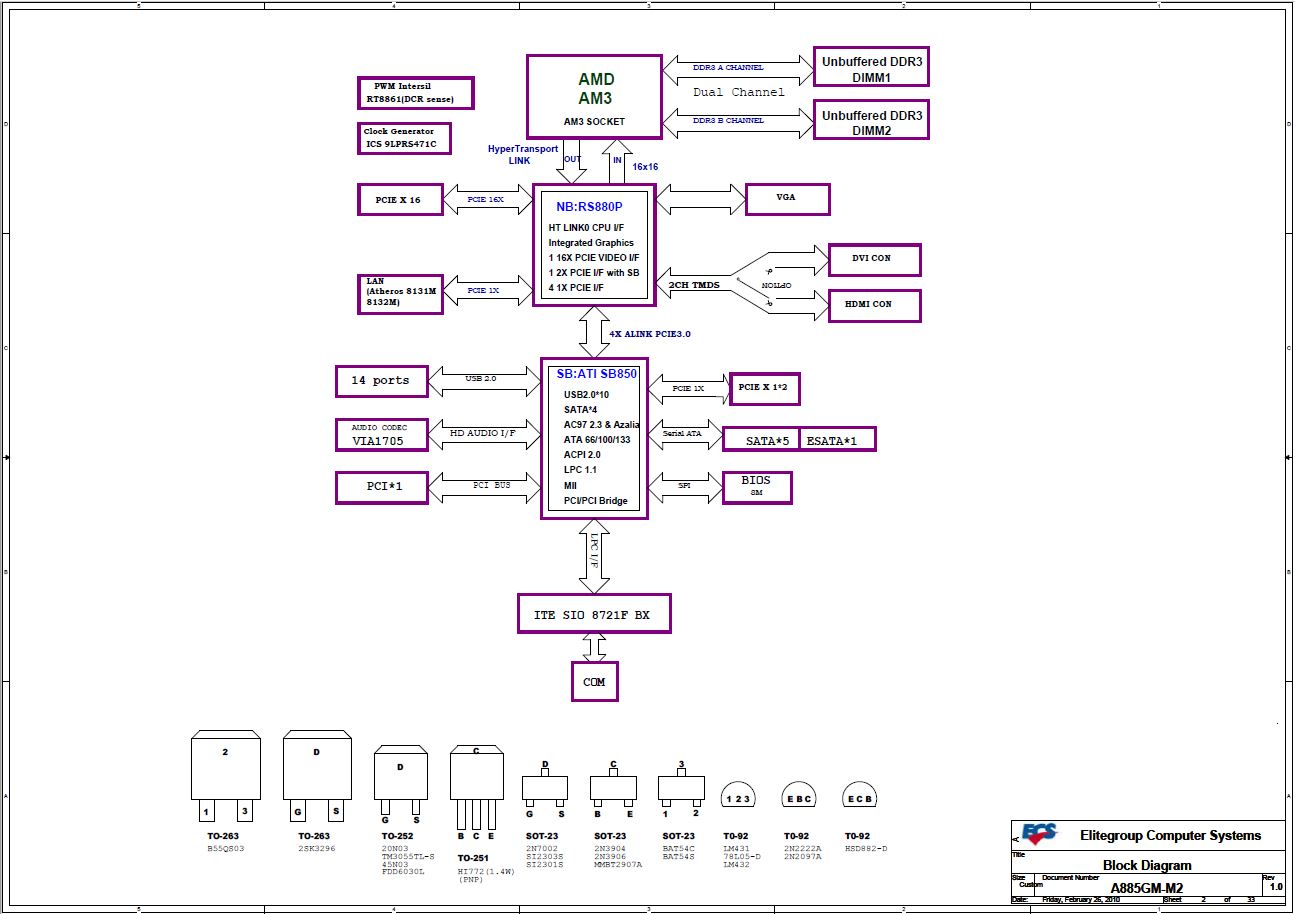Select the 16x16 label

click(645, 167)
